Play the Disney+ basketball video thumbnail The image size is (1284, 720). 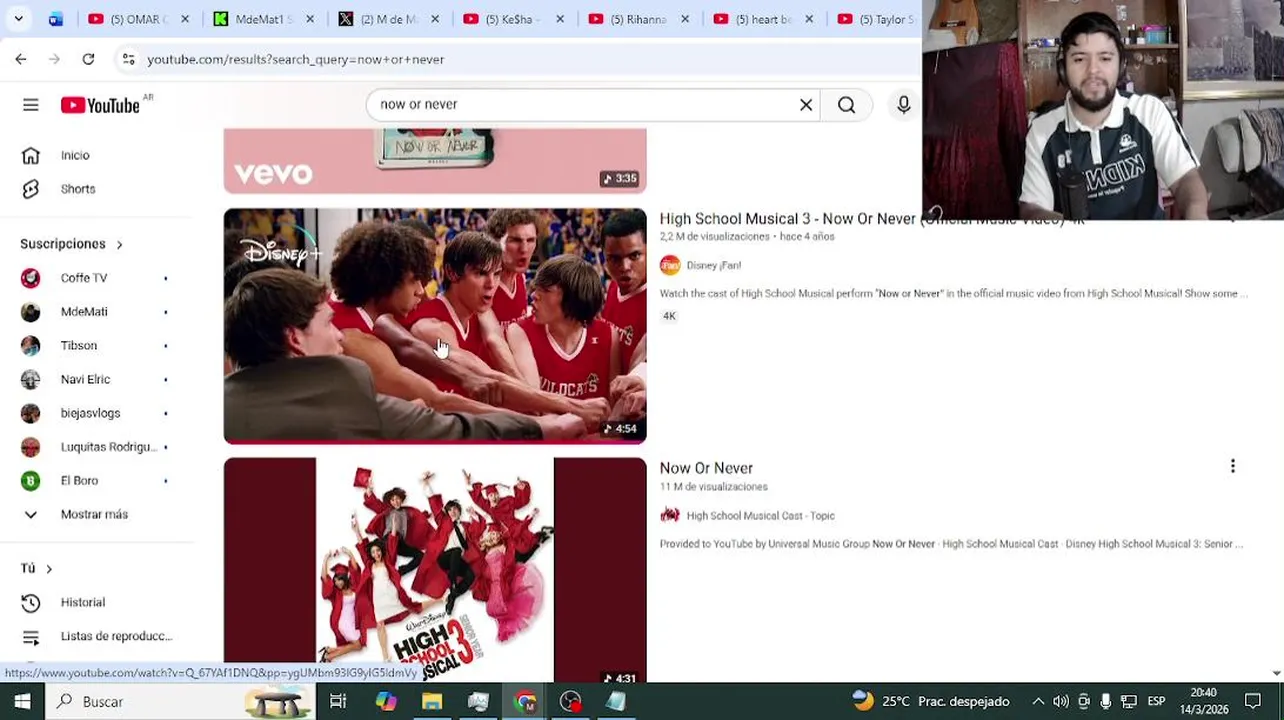435,326
